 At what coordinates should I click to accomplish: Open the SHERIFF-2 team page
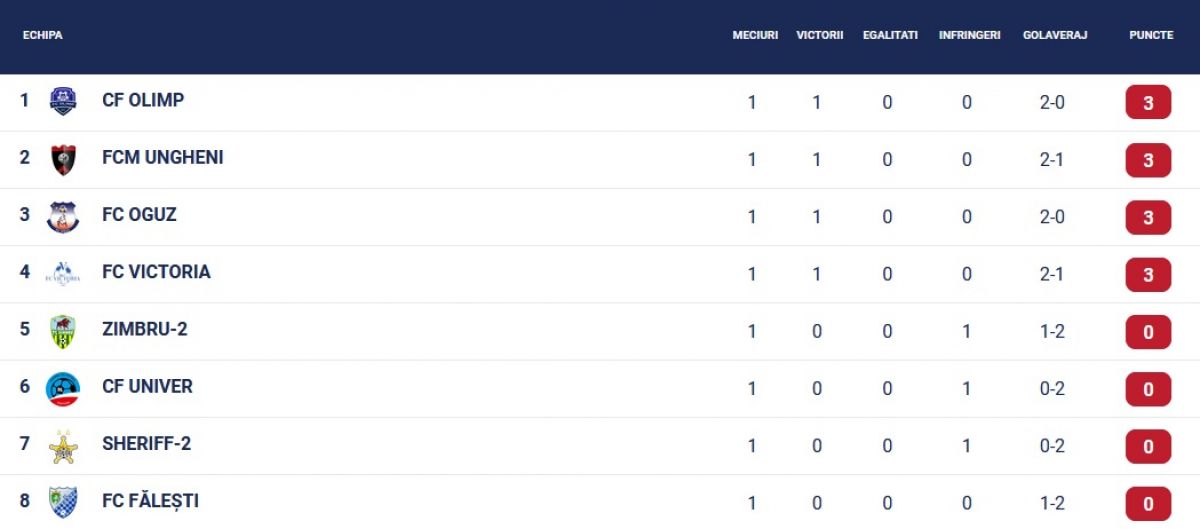pos(146,444)
